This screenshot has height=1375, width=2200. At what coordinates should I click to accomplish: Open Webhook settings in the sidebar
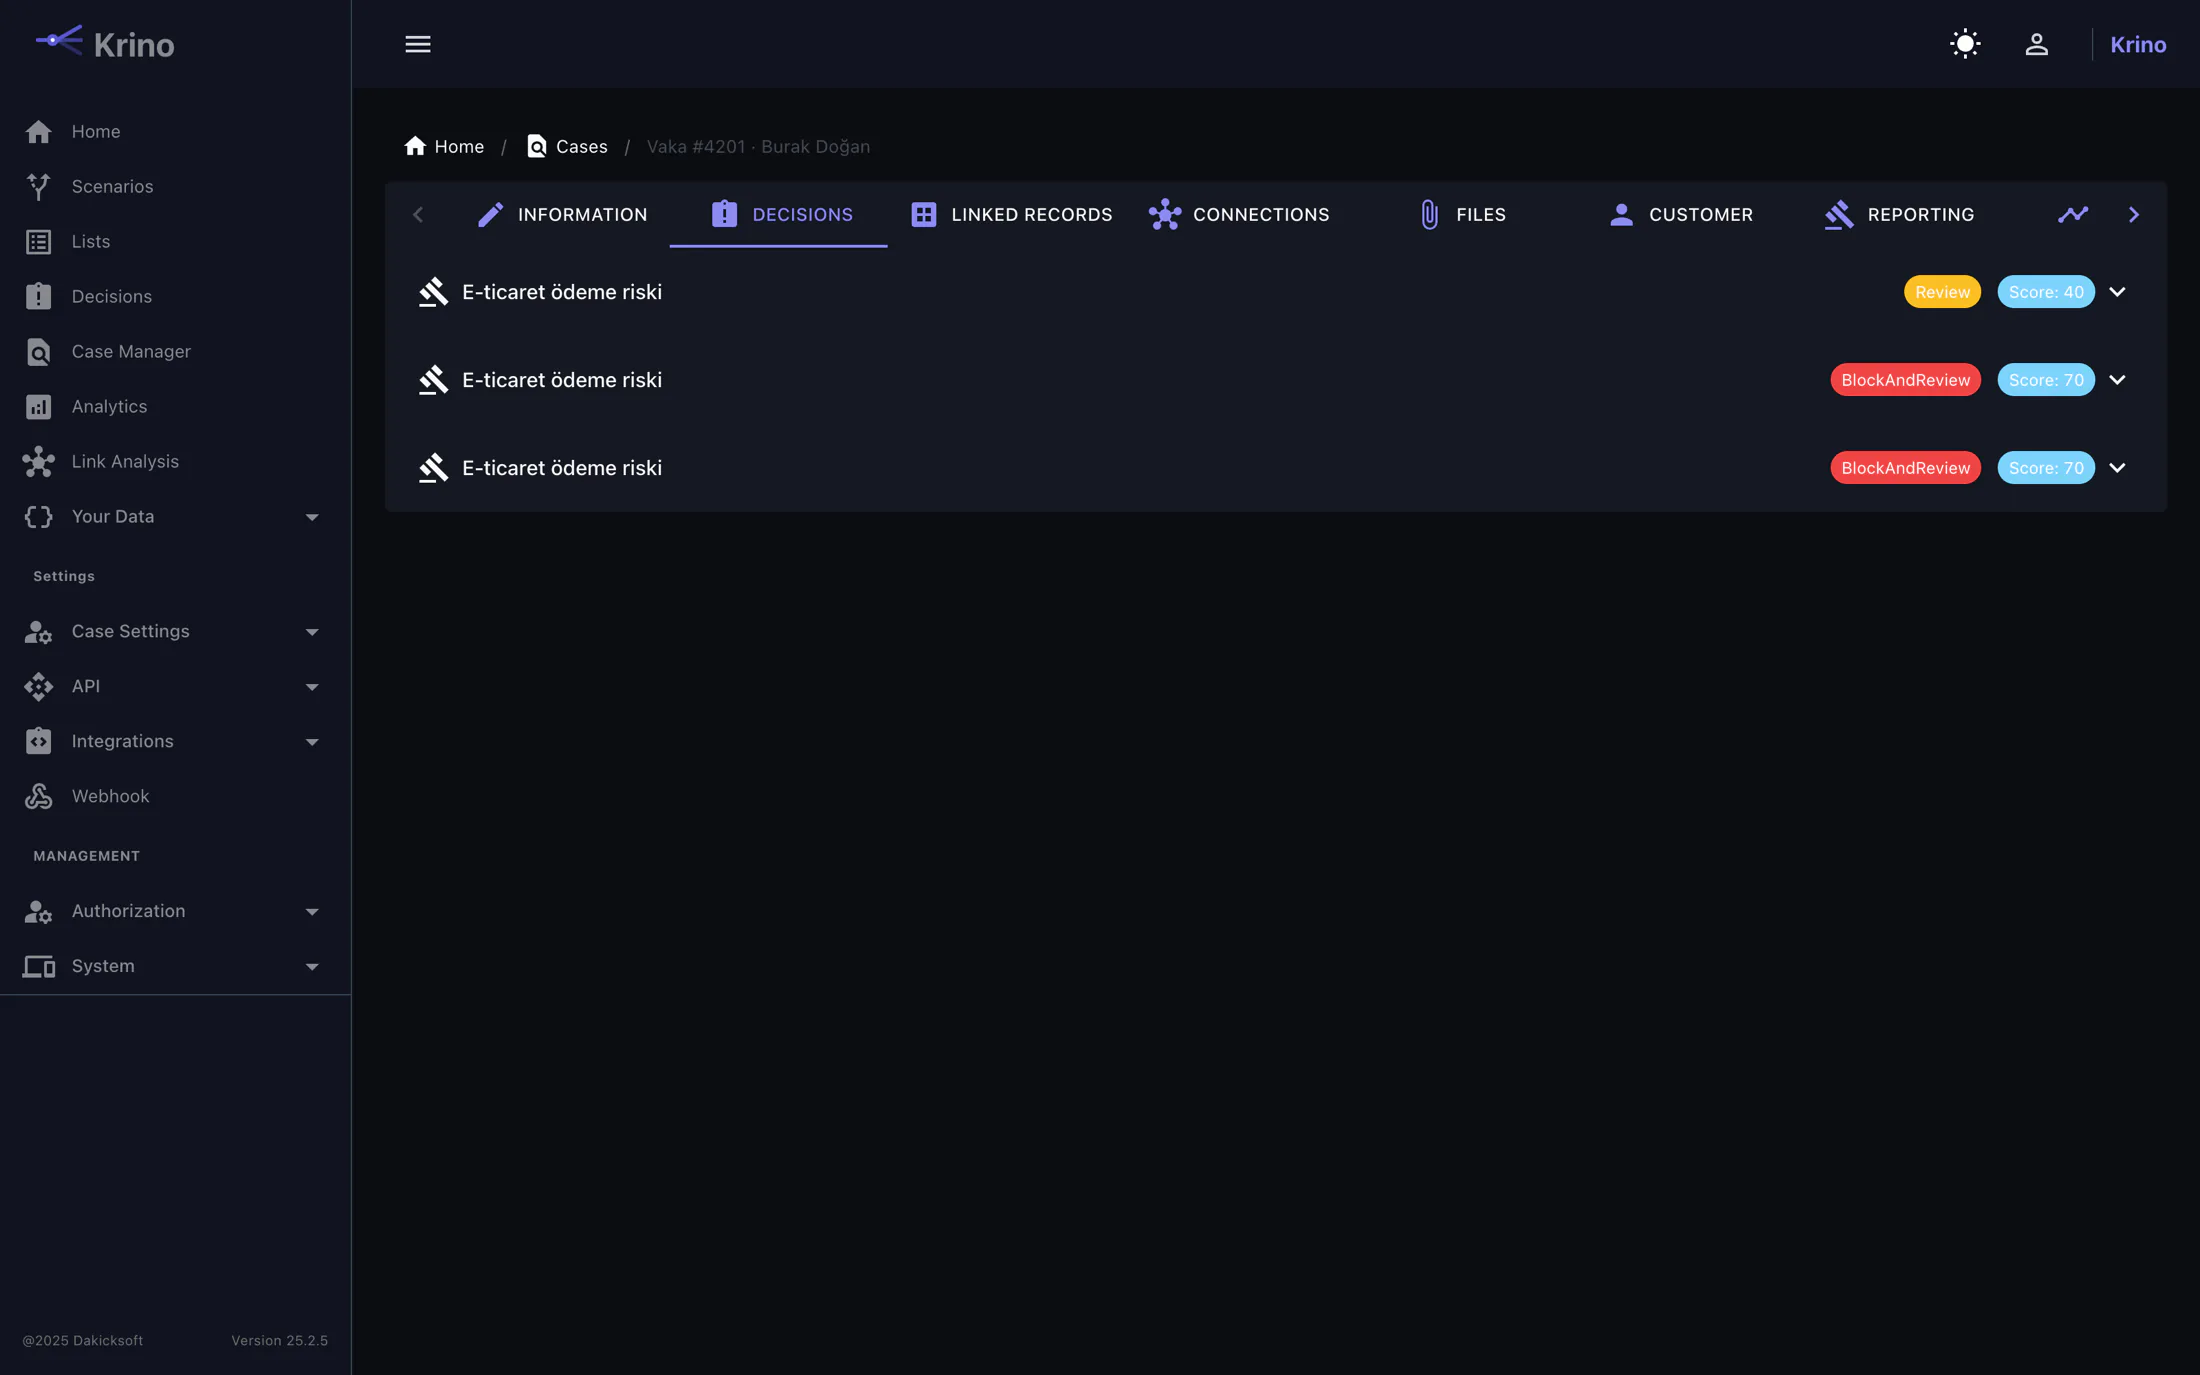[x=175, y=796]
